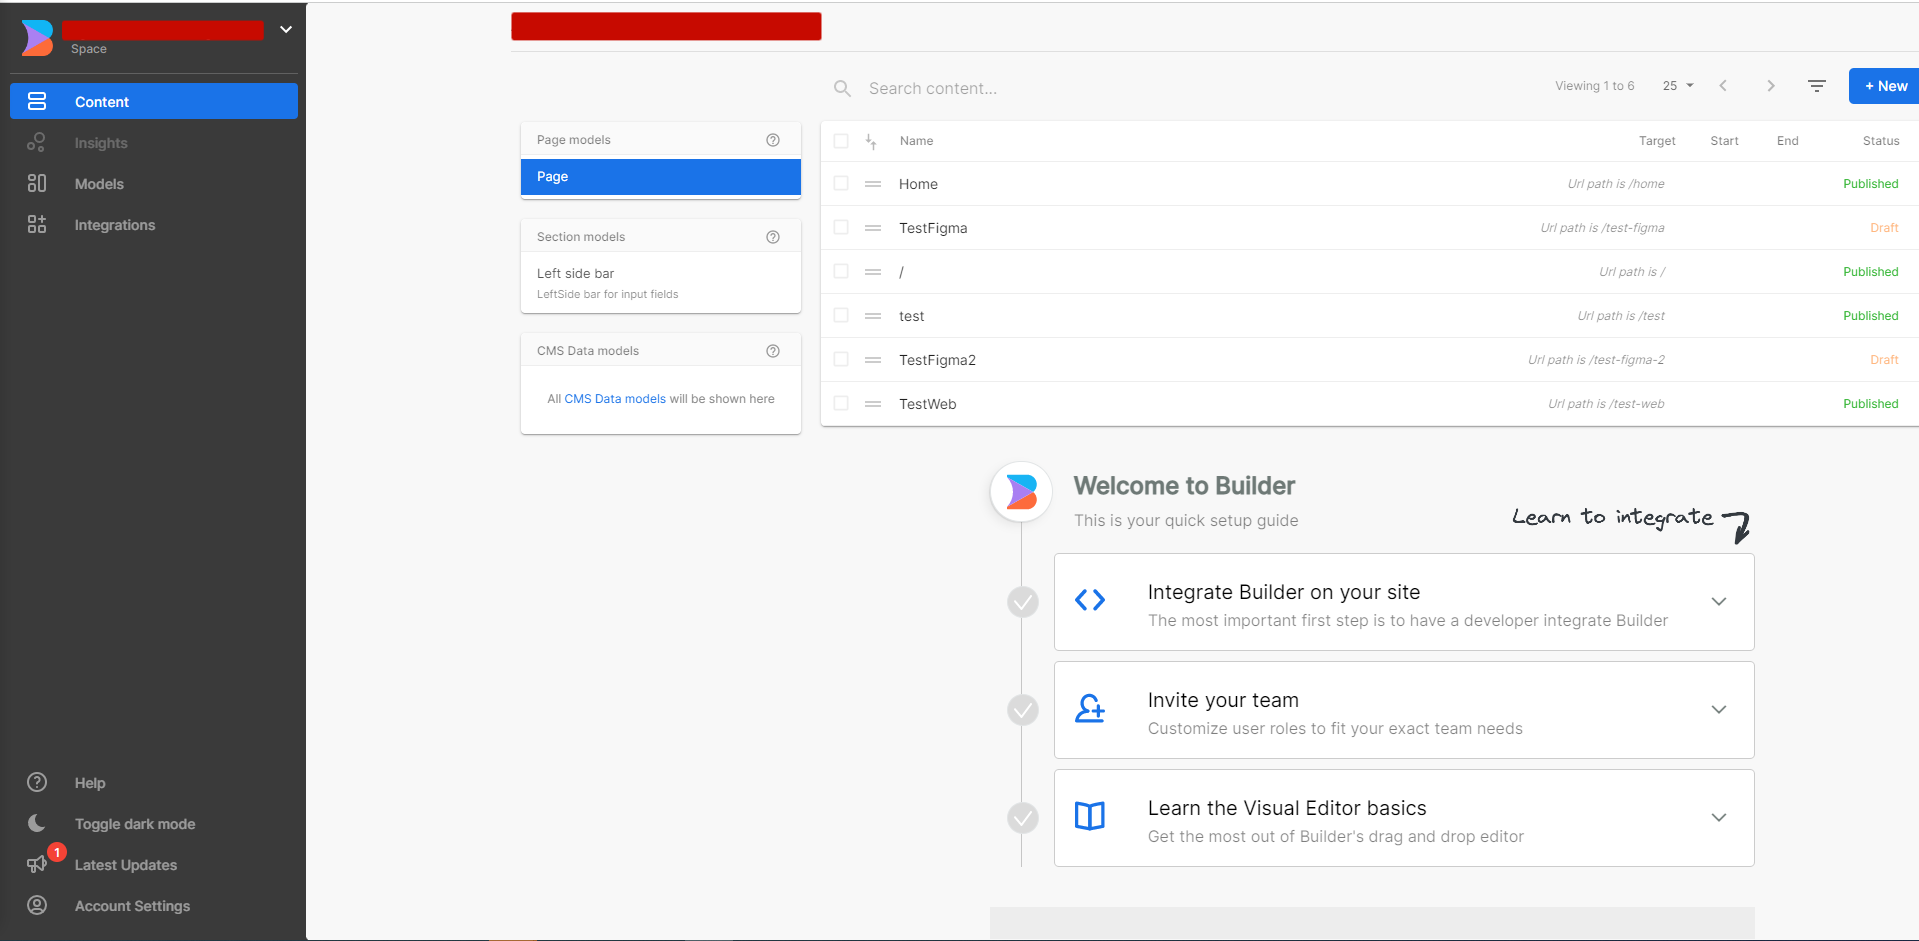Open the 25 per page dropdown
This screenshot has height=941, width=1919.
click(x=1678, y=86)
